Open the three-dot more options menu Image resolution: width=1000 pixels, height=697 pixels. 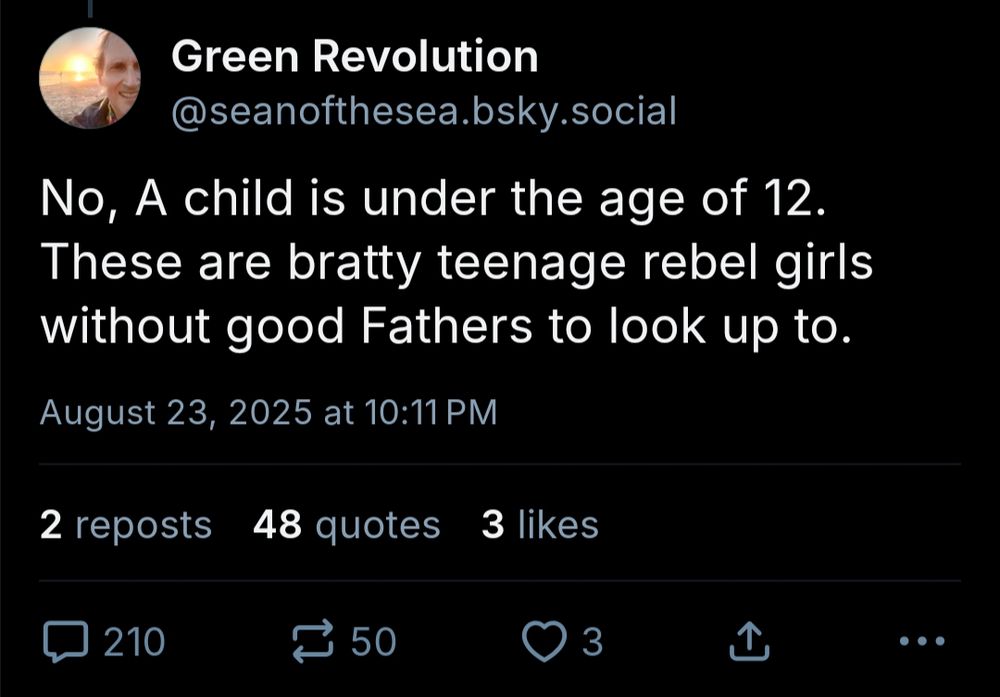(x=920, y=641)
